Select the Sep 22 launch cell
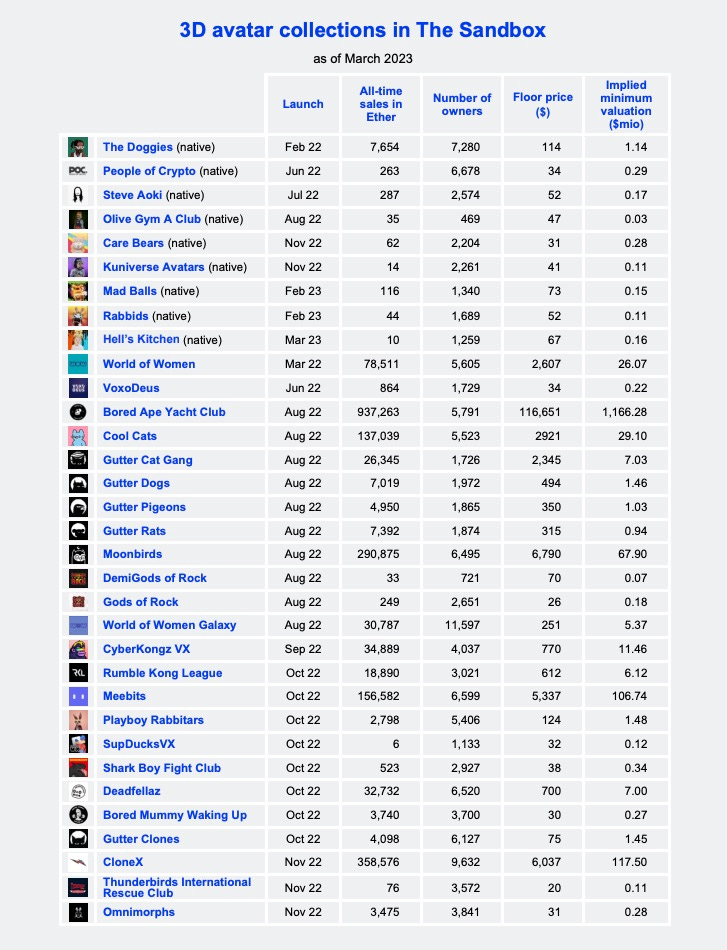Viewport: 727px width, 950px height. pos(303,649)
